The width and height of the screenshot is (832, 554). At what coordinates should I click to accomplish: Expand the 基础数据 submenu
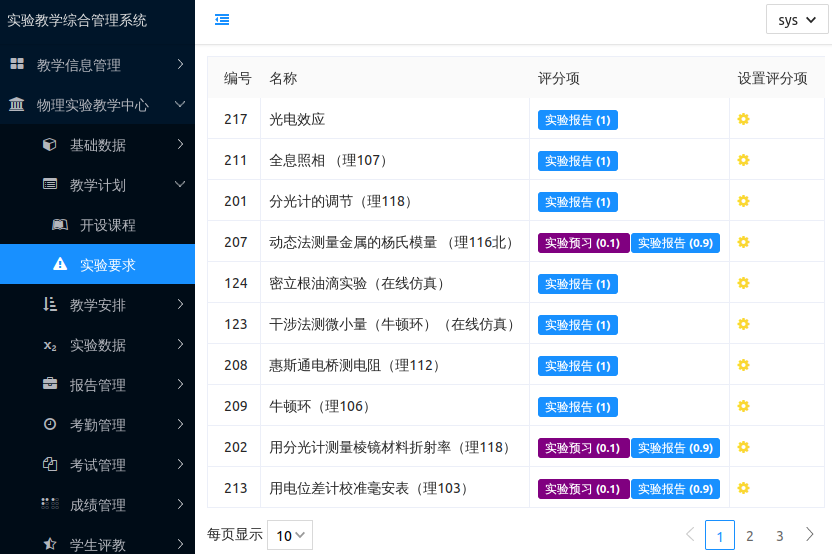coord(110,145)
